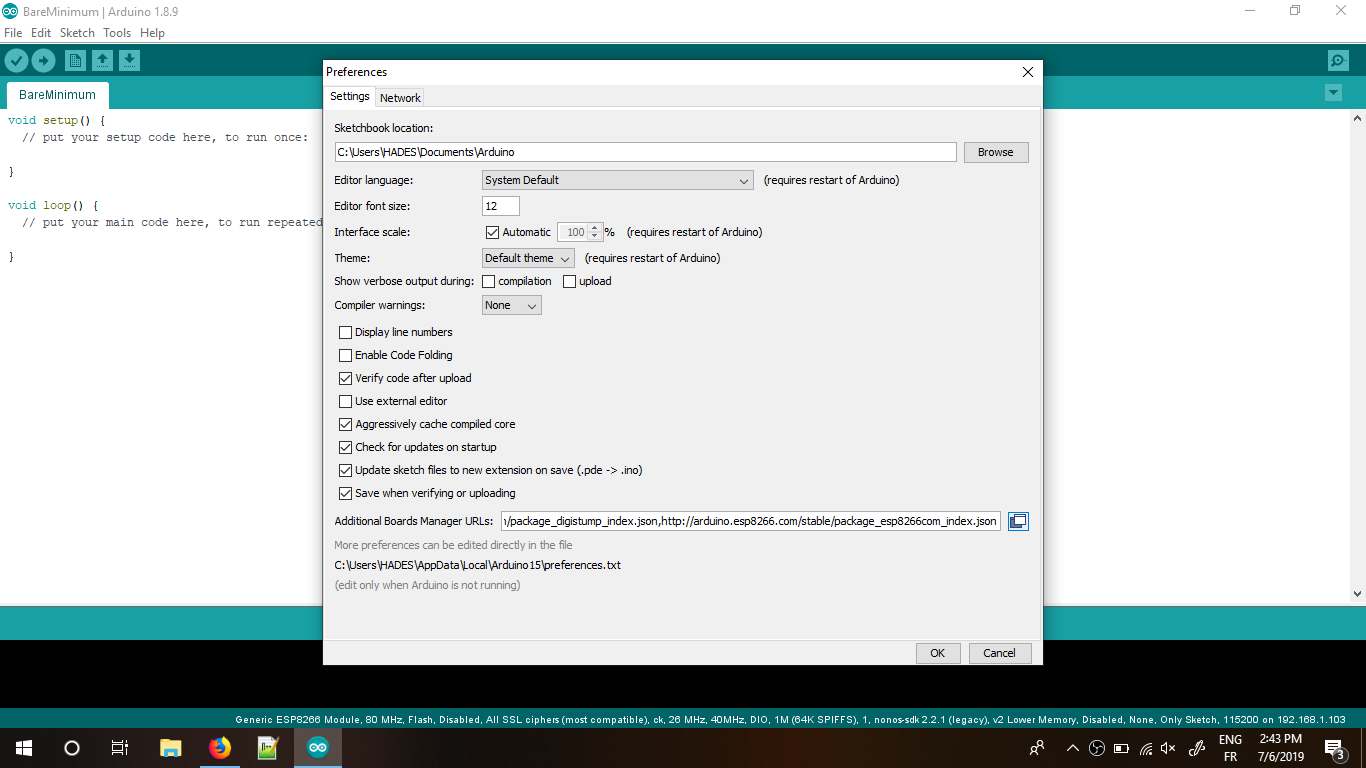
Task: Click the Browse button for Sketchbook location
Action: pyautogui.click(x=996, y=151)
